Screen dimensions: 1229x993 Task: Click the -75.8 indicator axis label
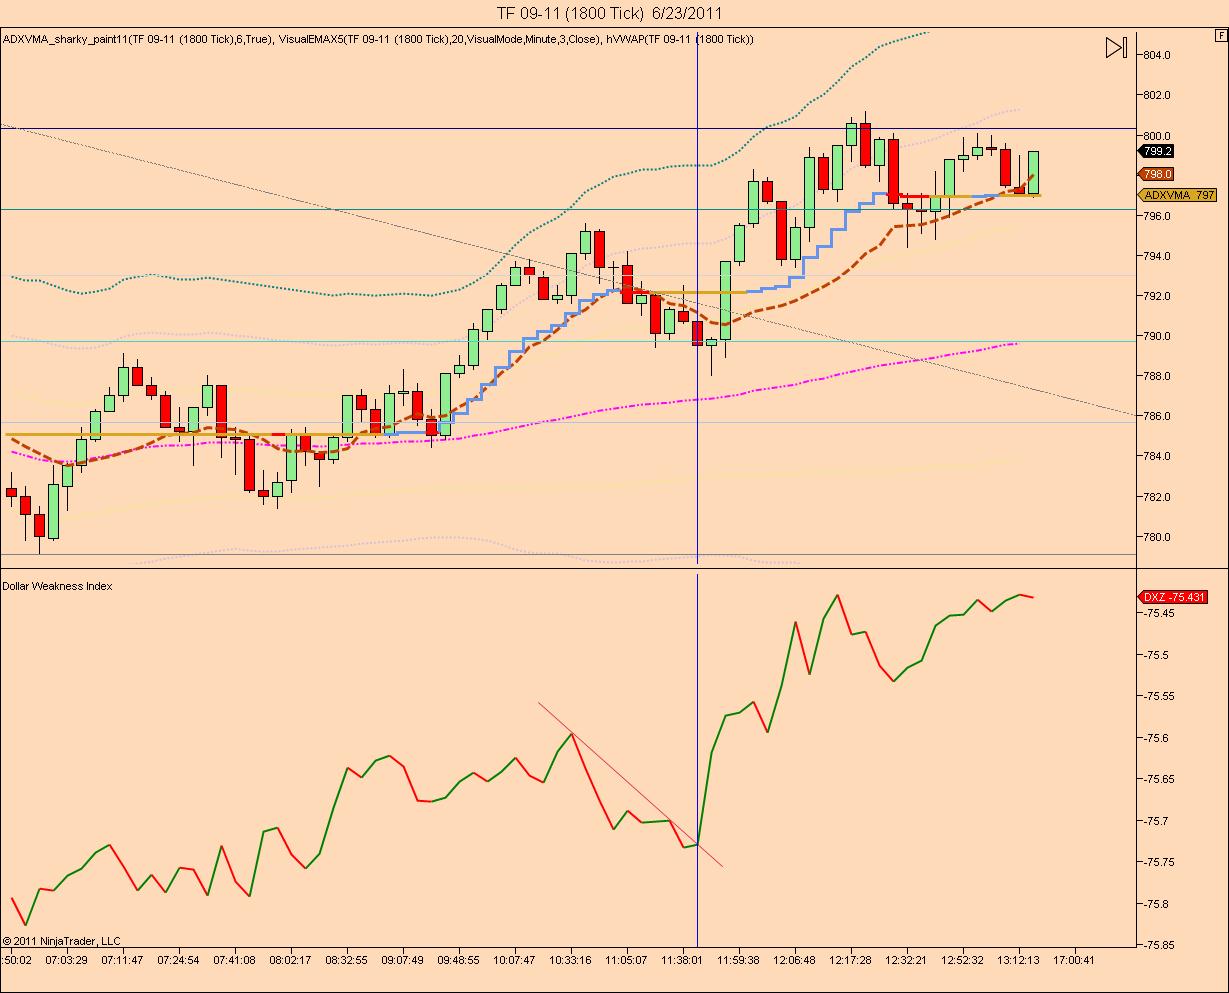(1156, 904)
